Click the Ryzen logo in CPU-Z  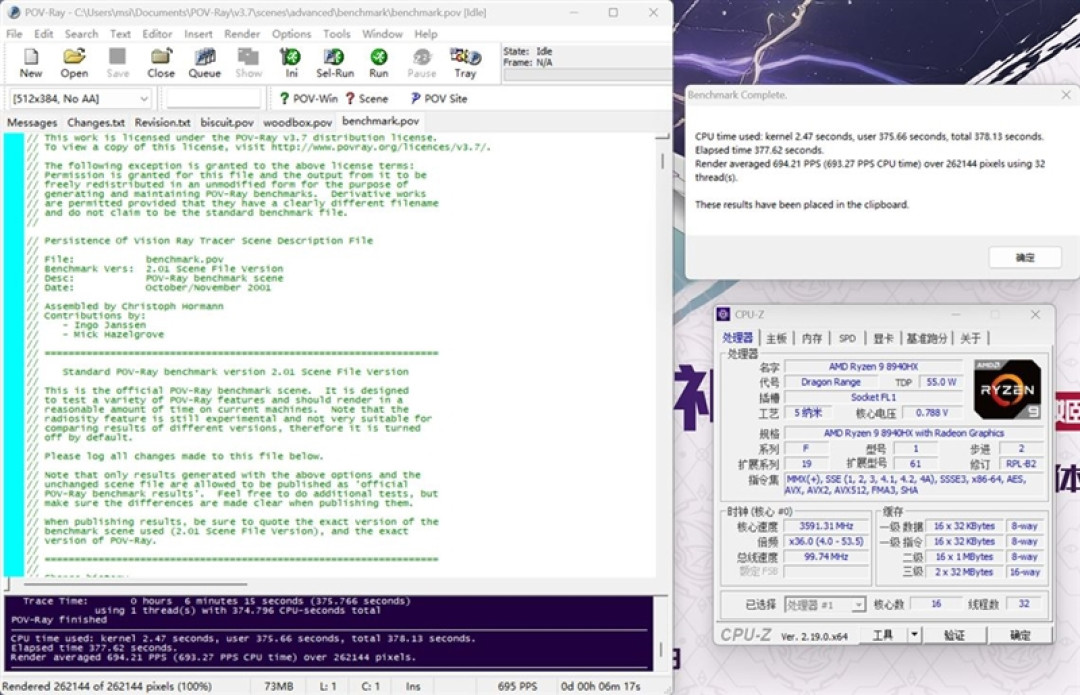click(x=1007, y=389)
